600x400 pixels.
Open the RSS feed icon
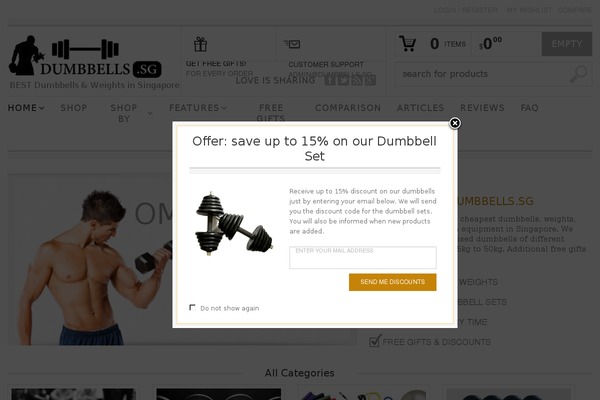tap(357, 80)
